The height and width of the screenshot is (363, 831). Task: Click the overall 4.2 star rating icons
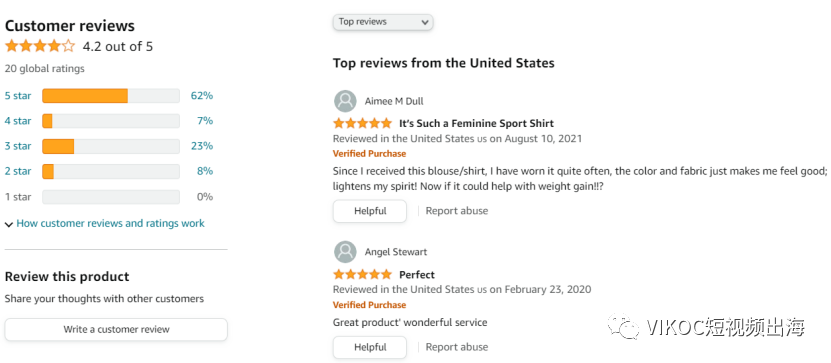[40, 46]
